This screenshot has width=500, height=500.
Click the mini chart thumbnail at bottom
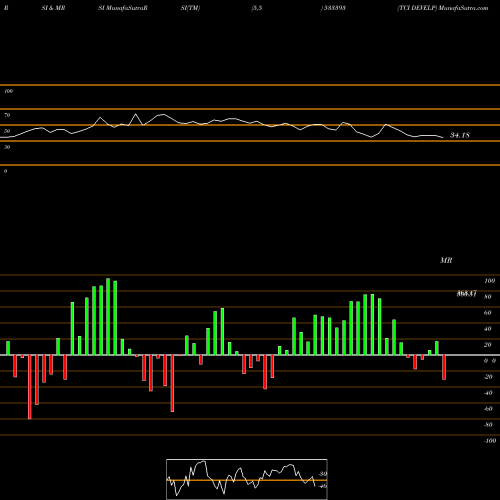coord(247,479)
